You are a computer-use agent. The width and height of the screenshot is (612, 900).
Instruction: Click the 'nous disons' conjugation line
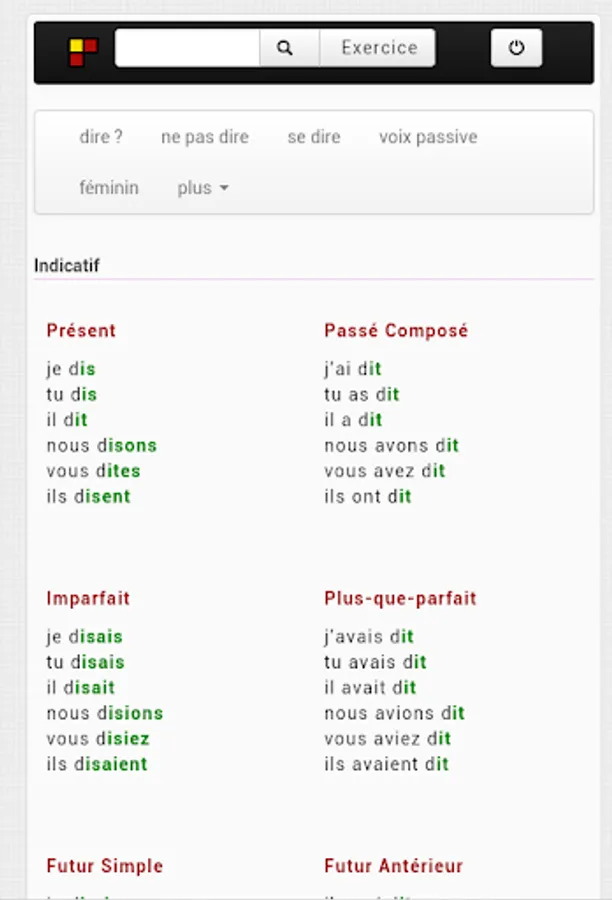tap(102, 446)
